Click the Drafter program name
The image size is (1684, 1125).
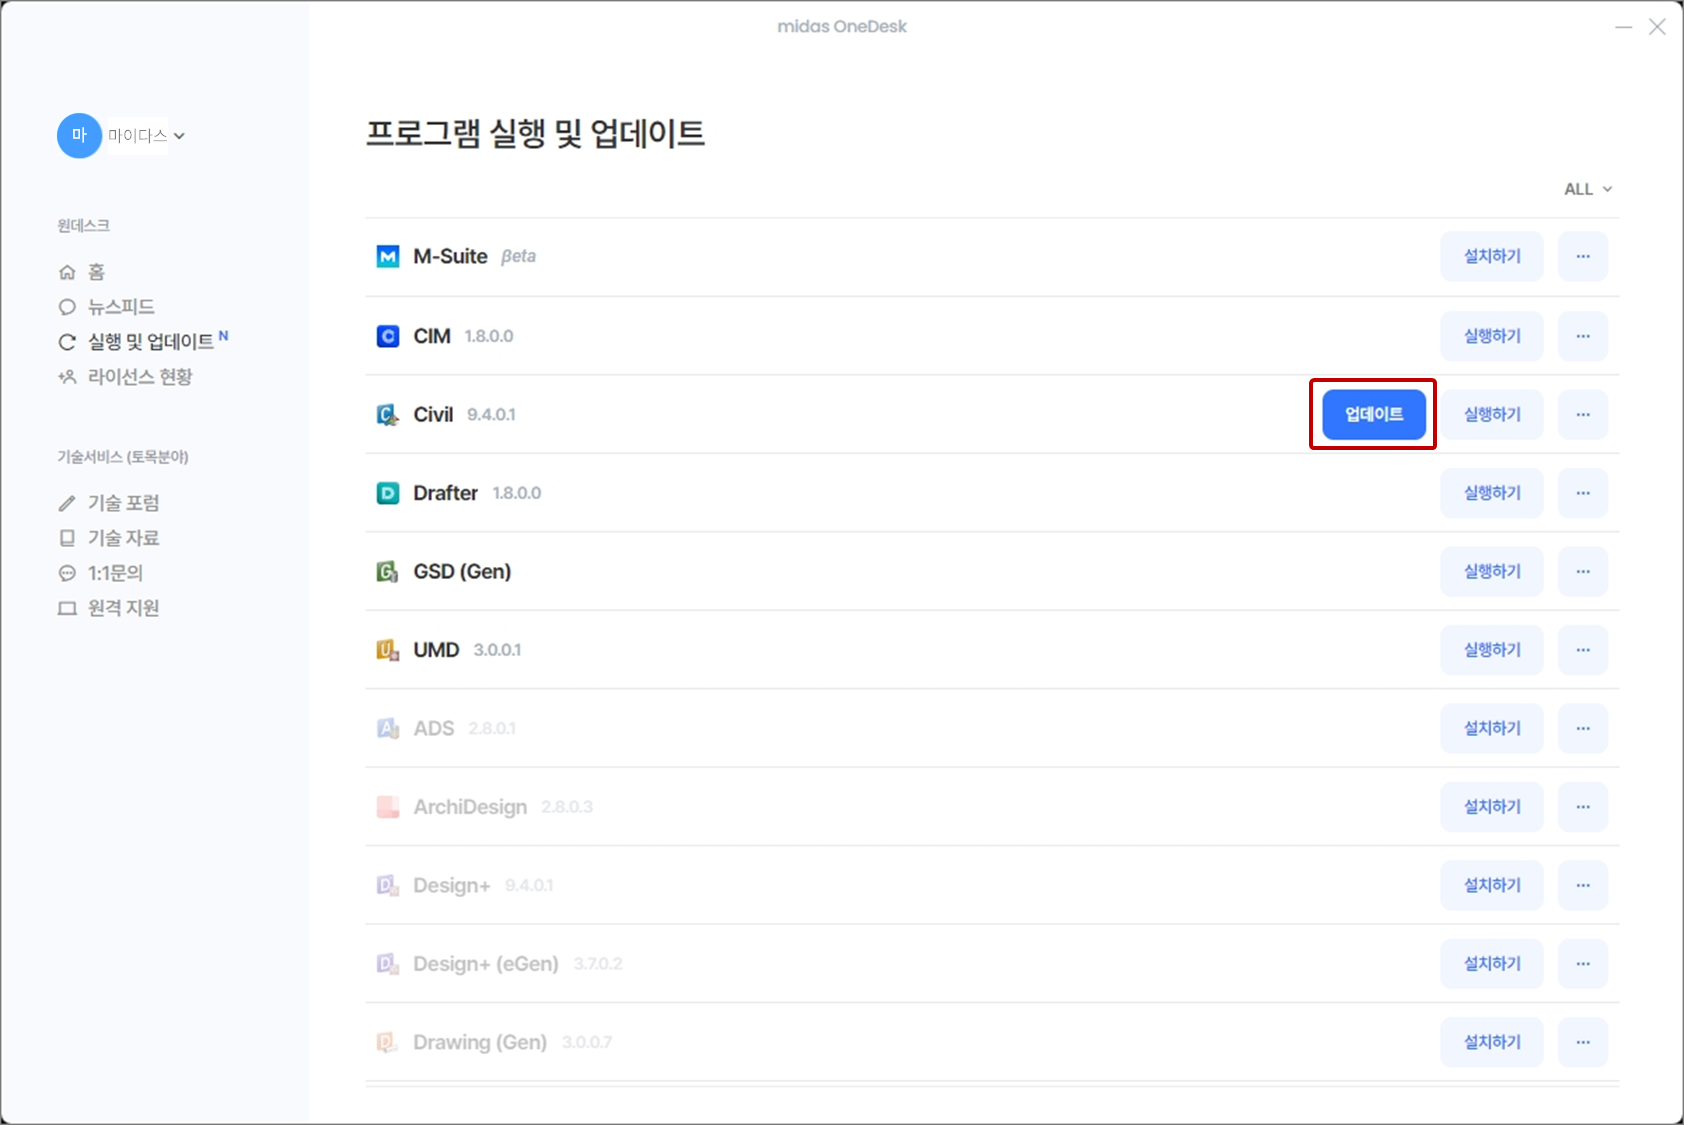[x=446, y=493]
